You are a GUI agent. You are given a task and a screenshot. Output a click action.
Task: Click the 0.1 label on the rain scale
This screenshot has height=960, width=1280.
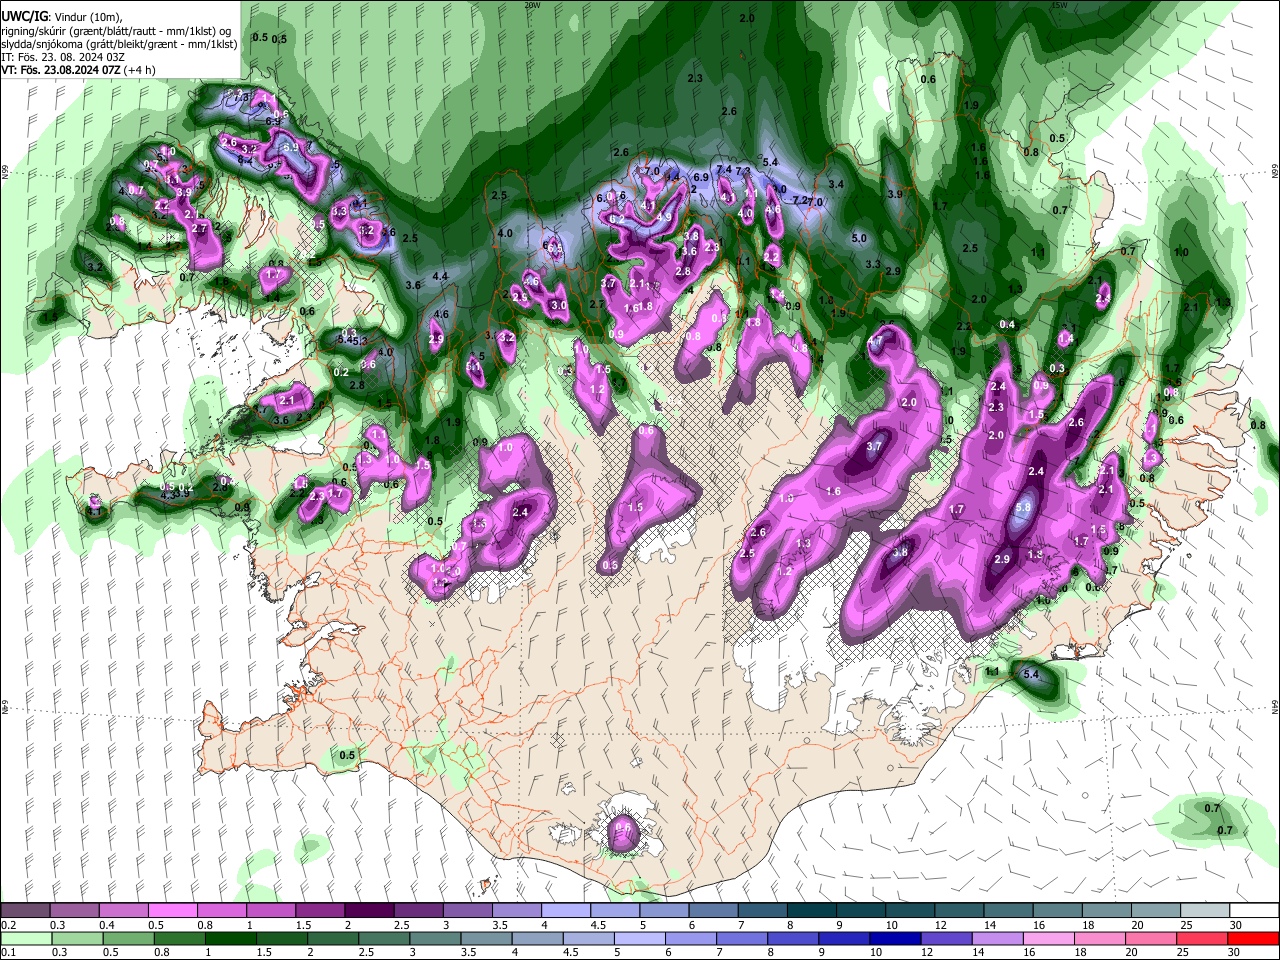(x=8, y=952)
